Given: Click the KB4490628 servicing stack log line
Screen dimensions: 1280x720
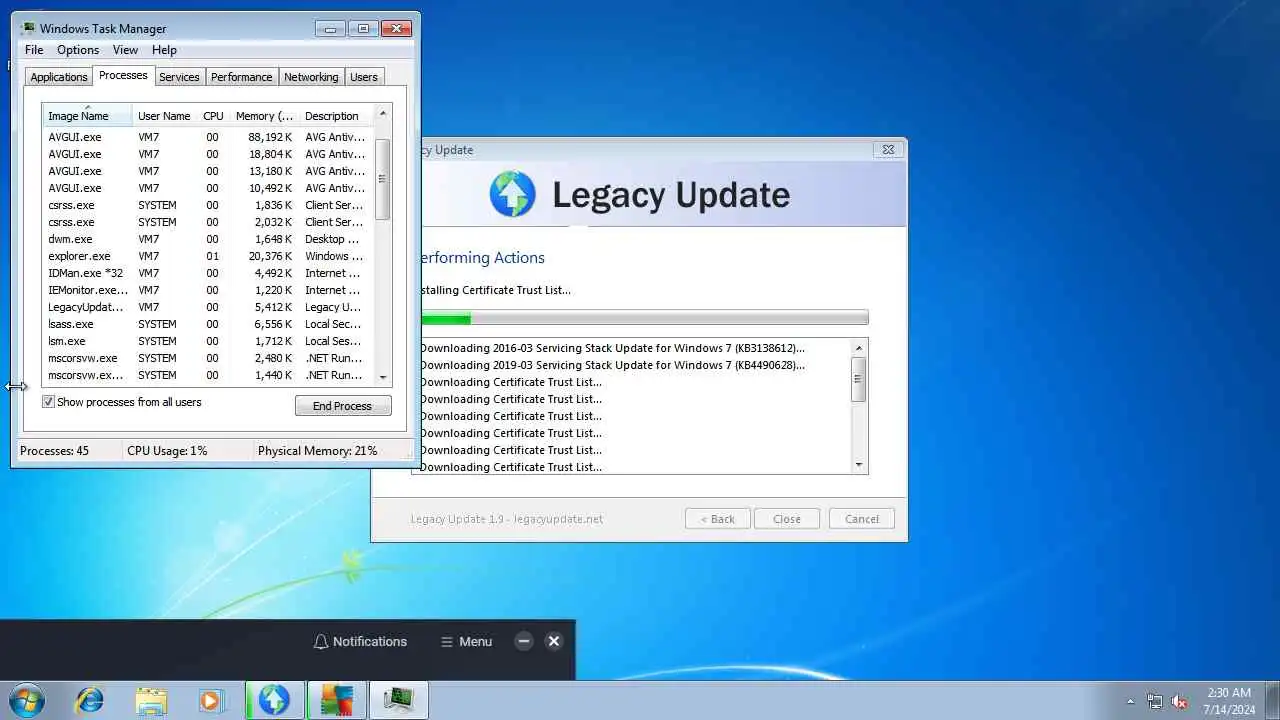Looking at the screenshot, I should coord(612,365).
